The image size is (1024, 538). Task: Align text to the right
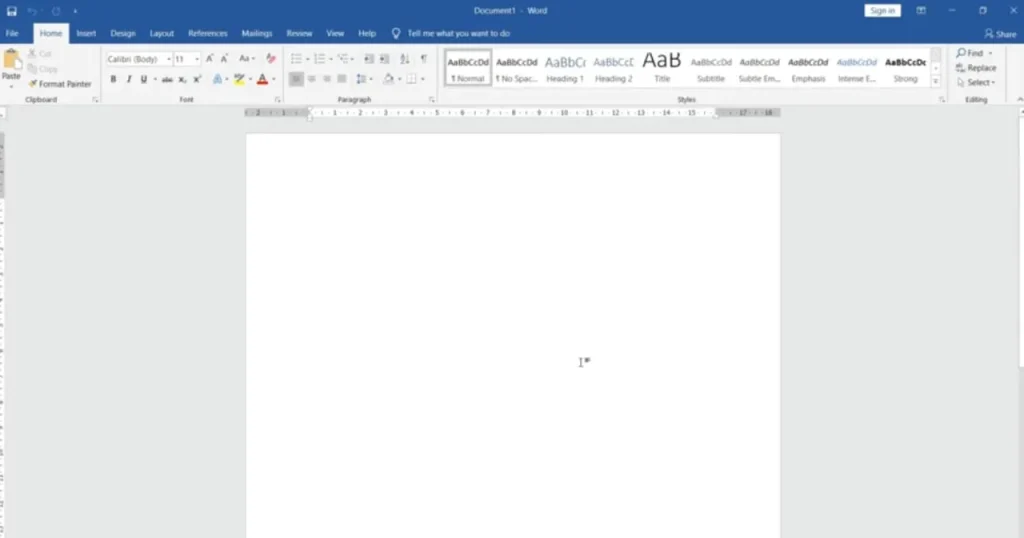pyautogui.click(x=327, y=79)
